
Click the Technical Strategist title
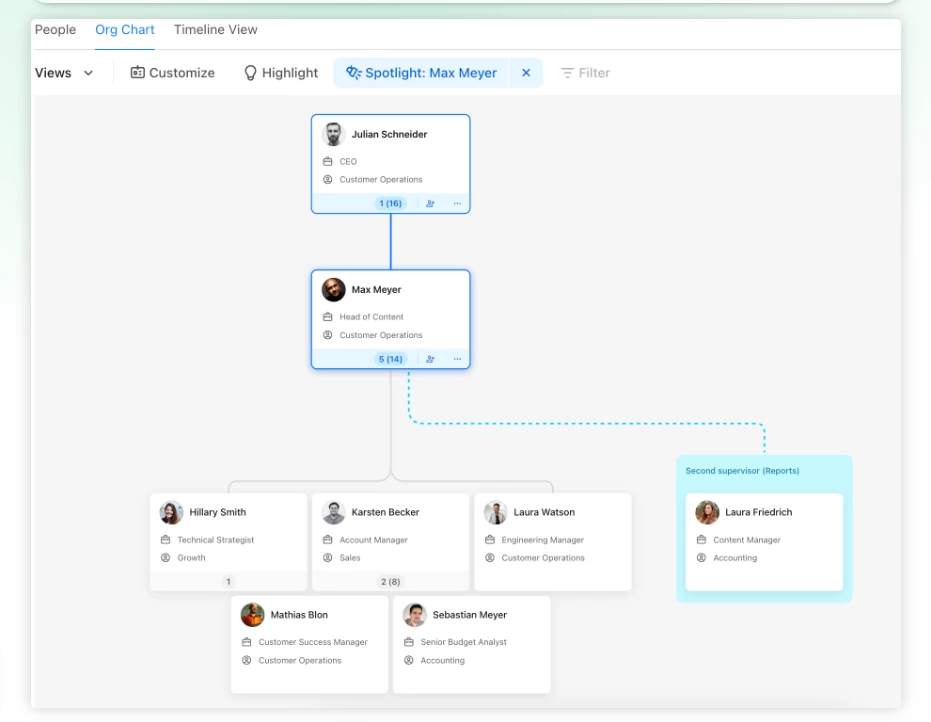pos(216,540)
